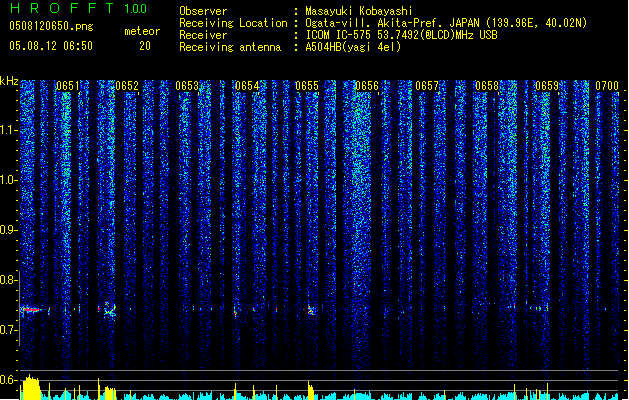Click the "0651" time marker
Screen dimensions: 629x400
pyautogui.click(x=67, y=86)
